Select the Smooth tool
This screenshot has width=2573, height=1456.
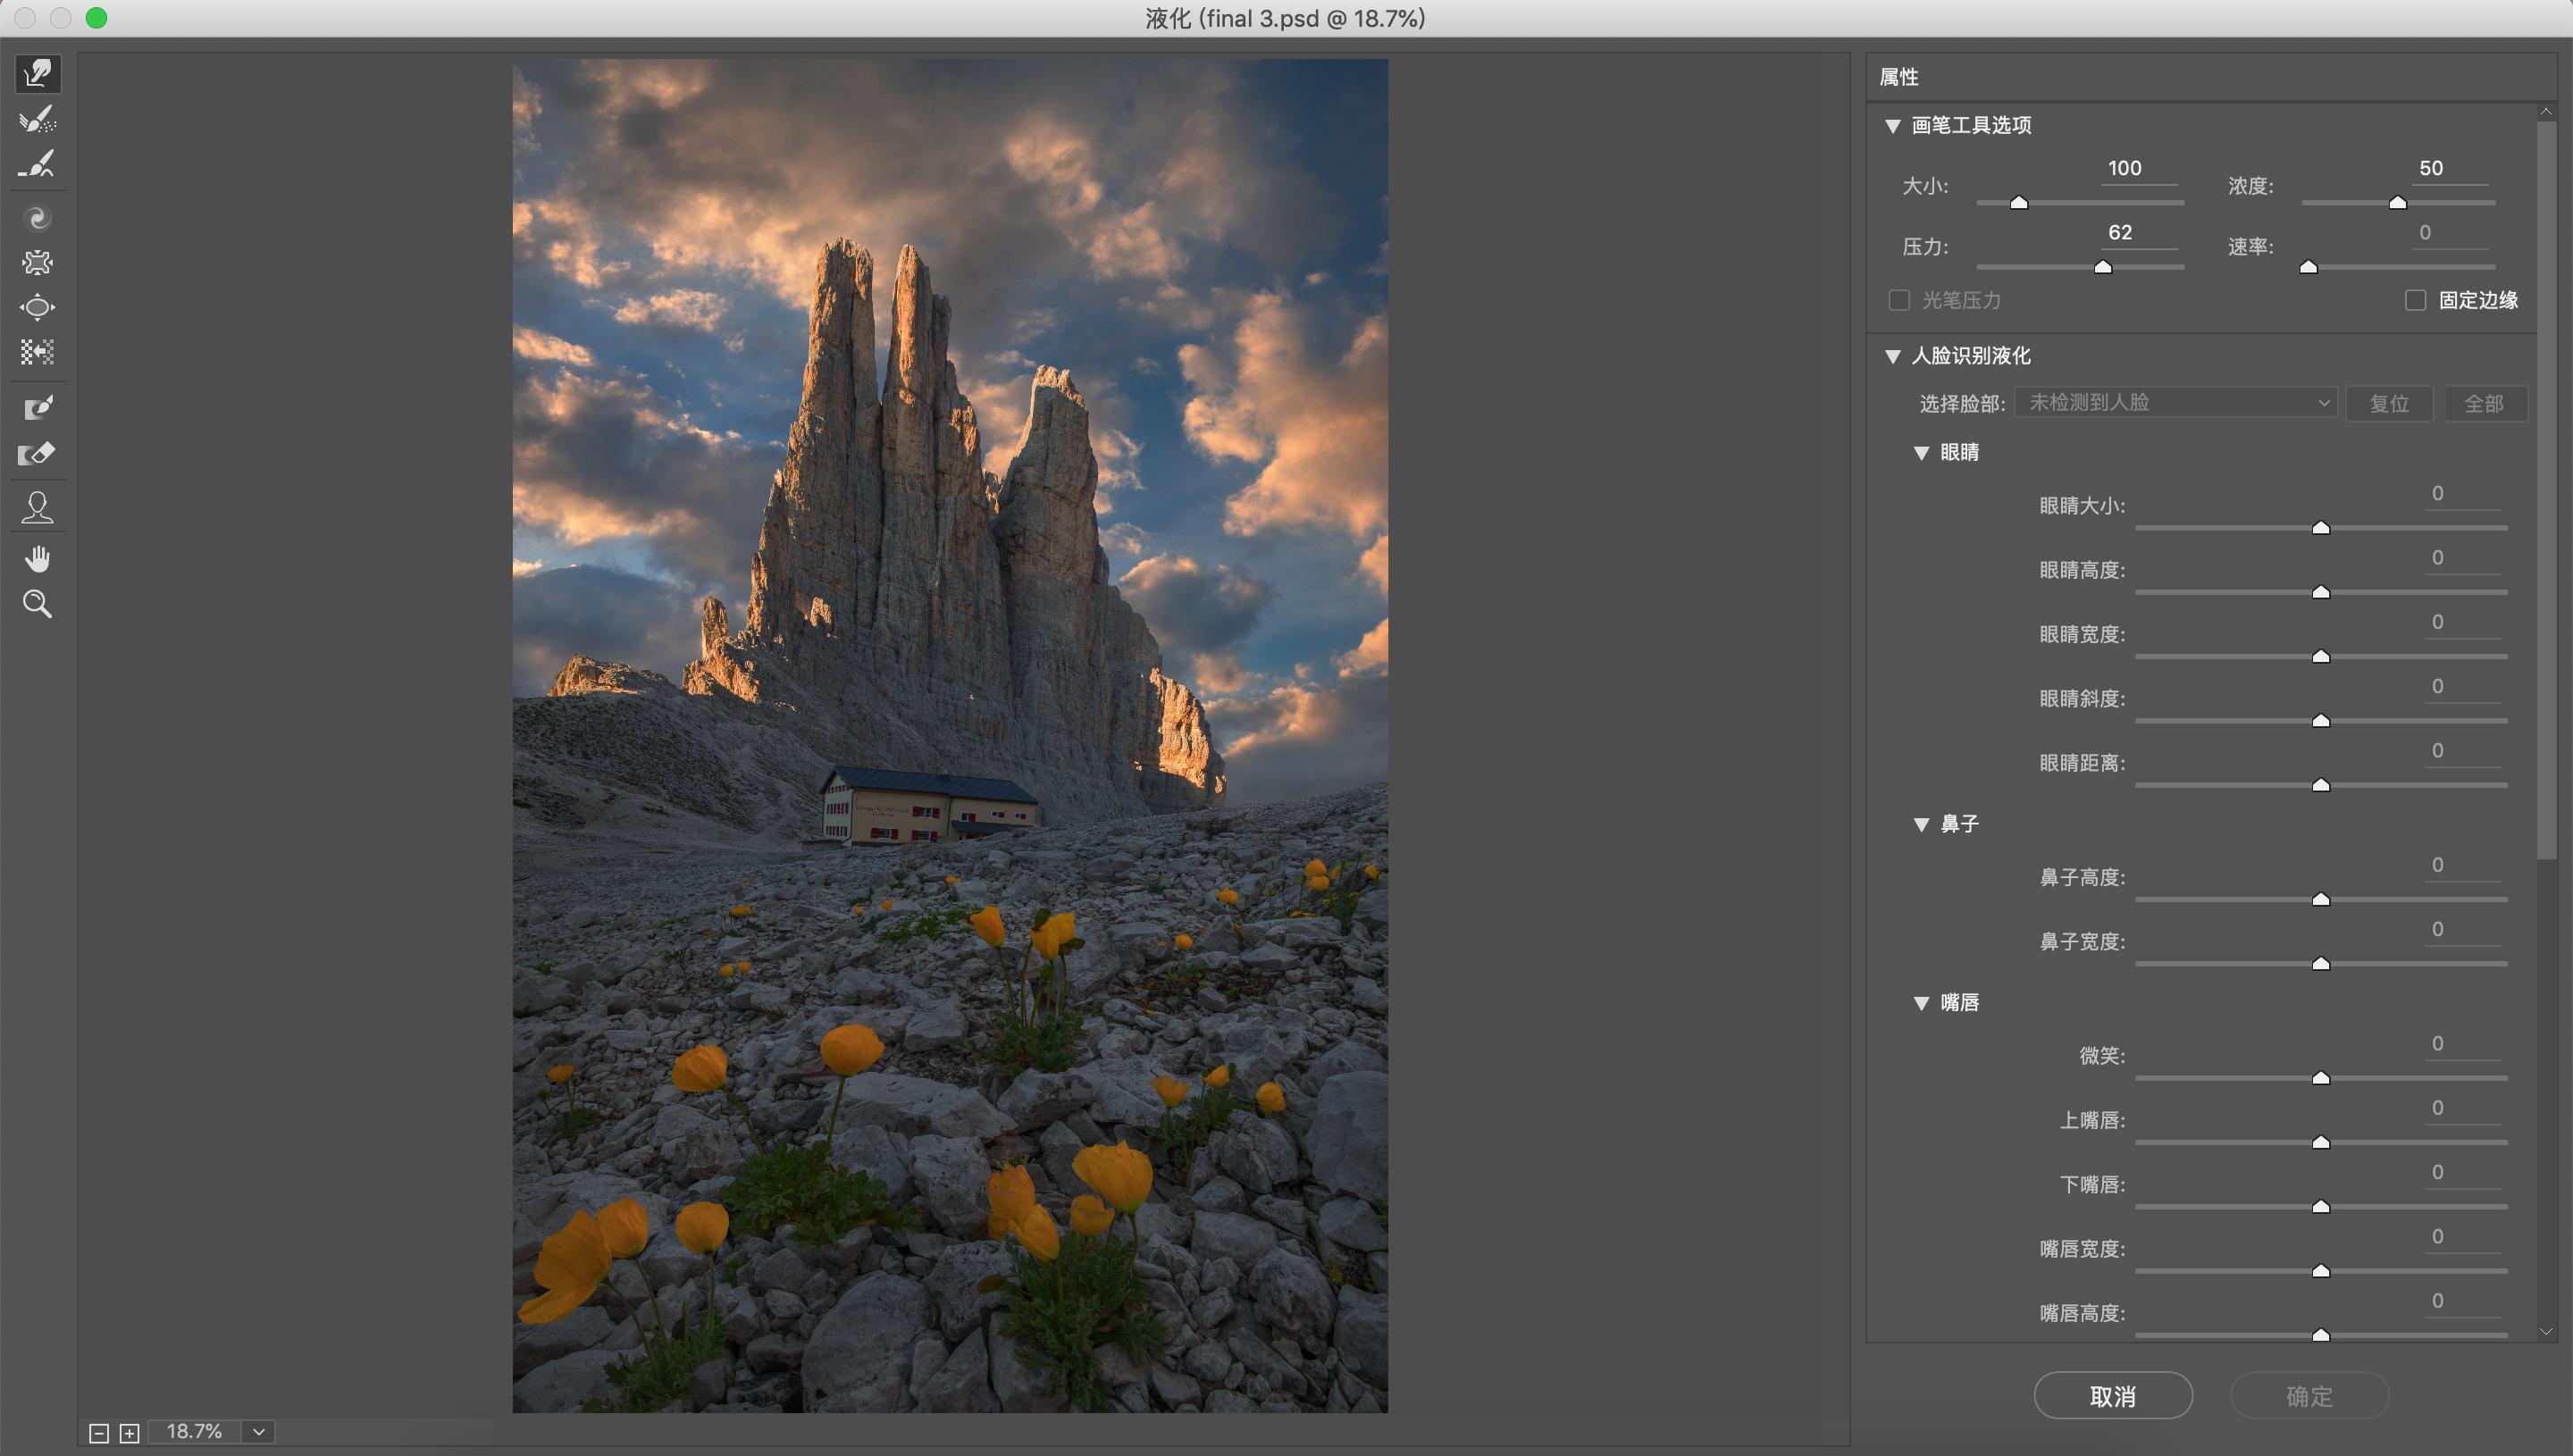point(38,164)
